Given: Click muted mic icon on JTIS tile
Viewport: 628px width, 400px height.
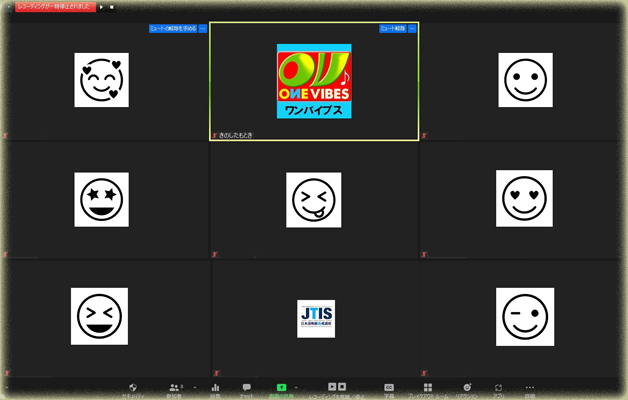Looking at the screenshot, I should [x=216, y=373].
